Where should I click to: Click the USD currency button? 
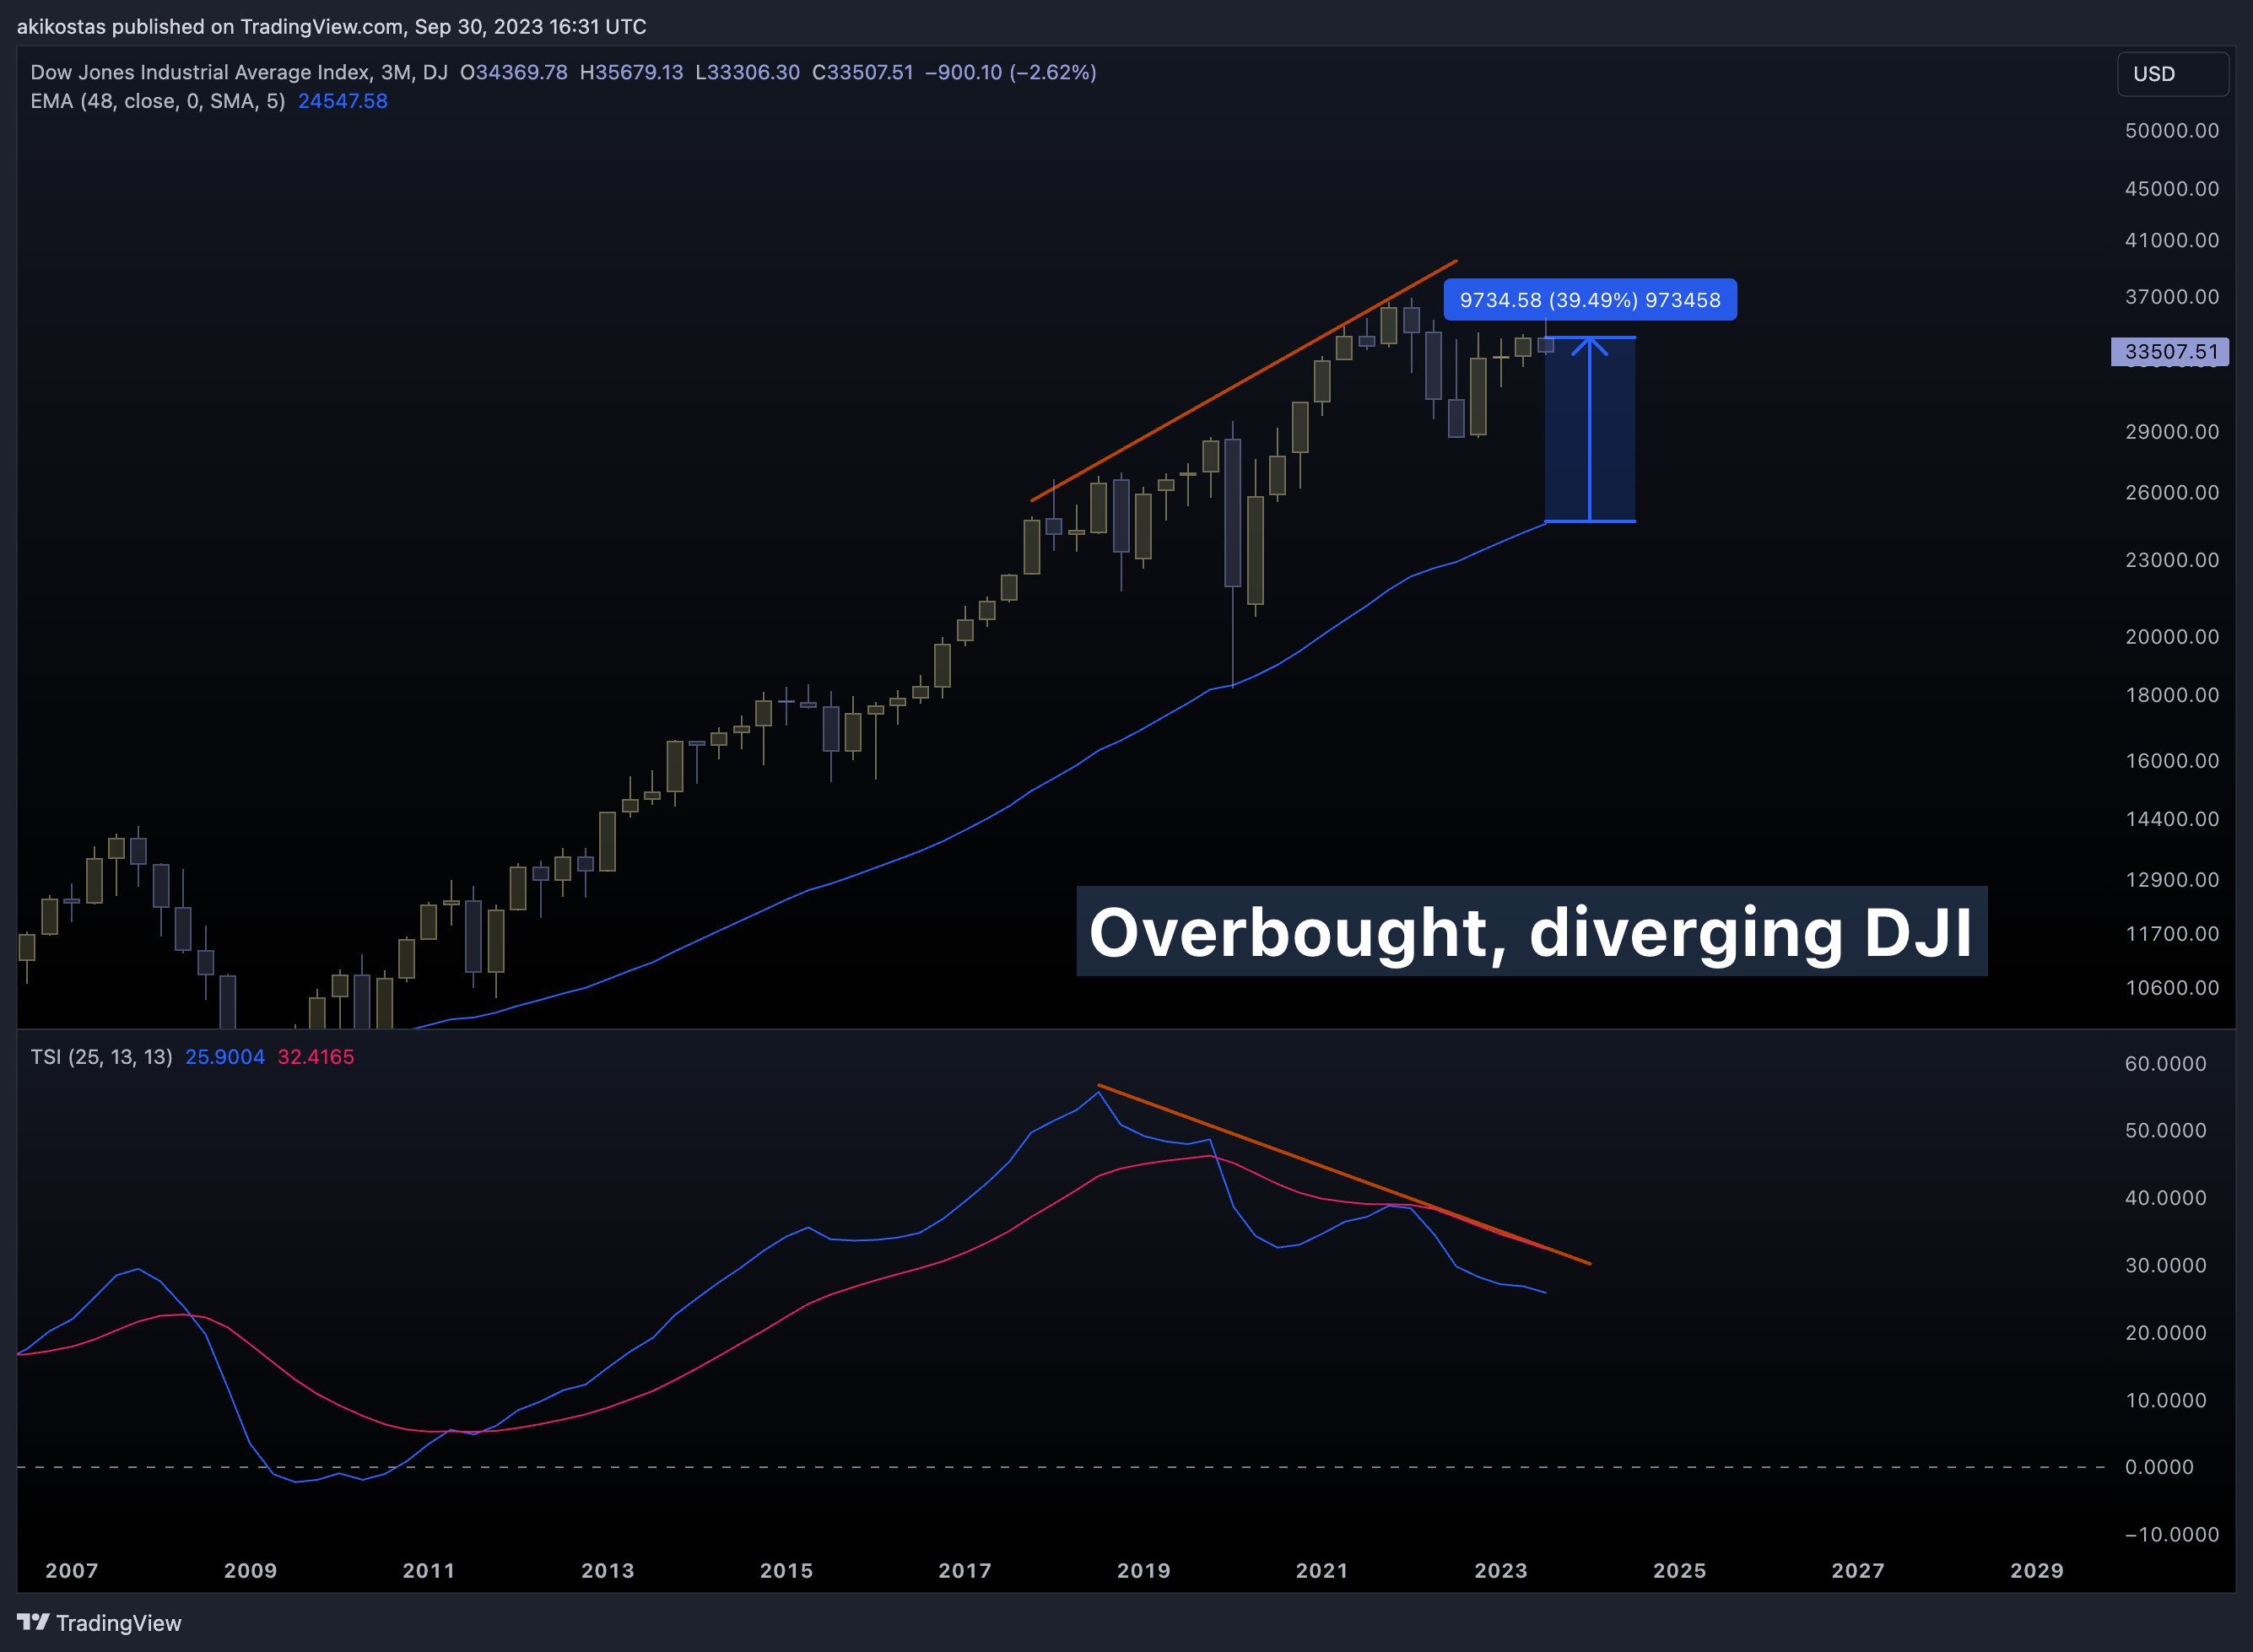(x=2172, y=74)
